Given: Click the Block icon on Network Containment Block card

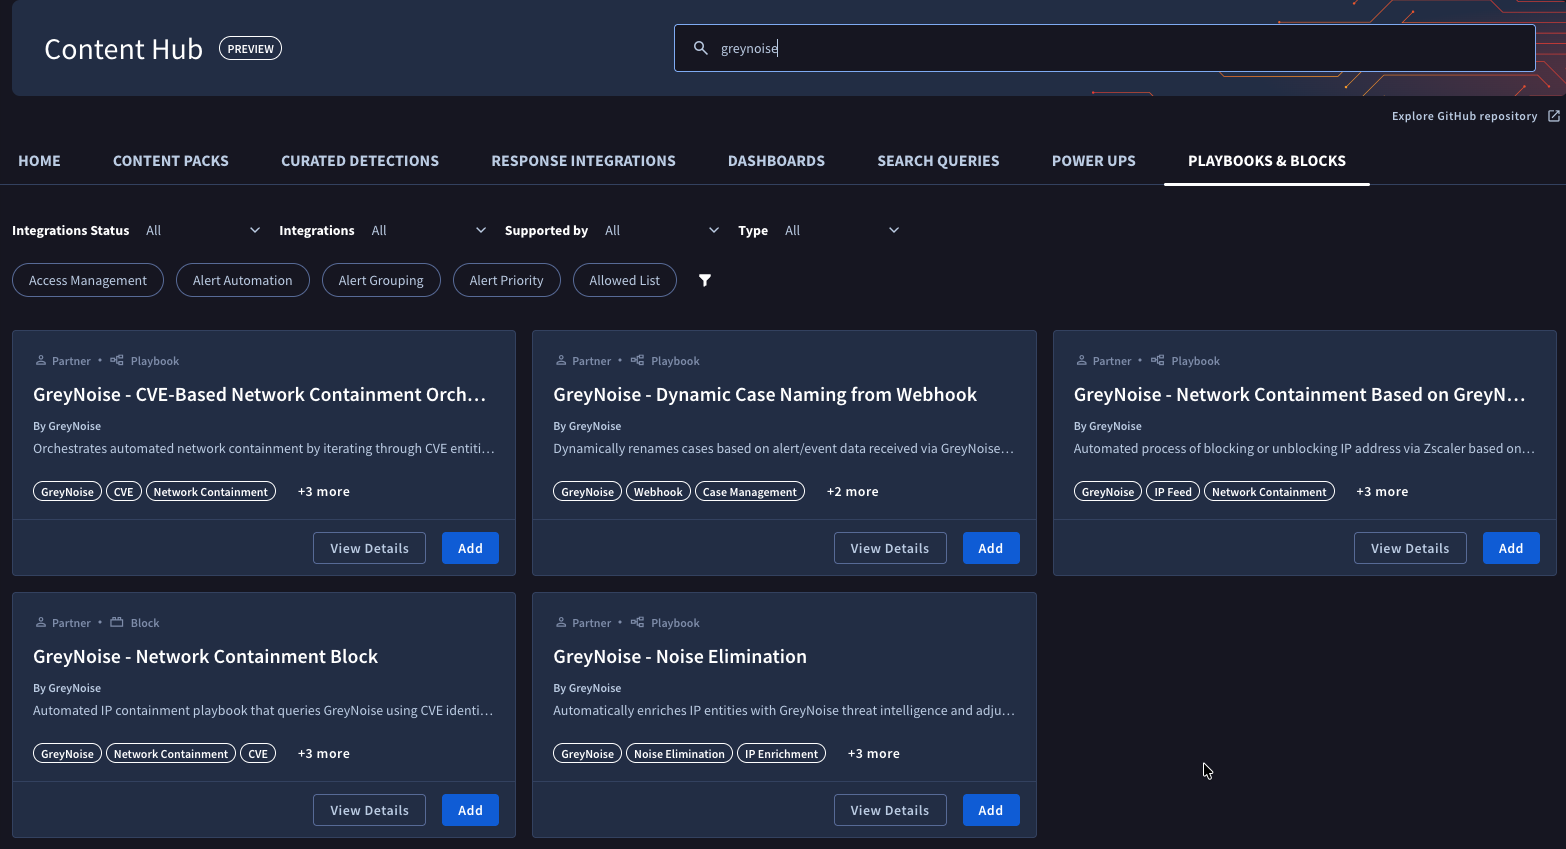Looking at the screenshot, I should point(117,622).
